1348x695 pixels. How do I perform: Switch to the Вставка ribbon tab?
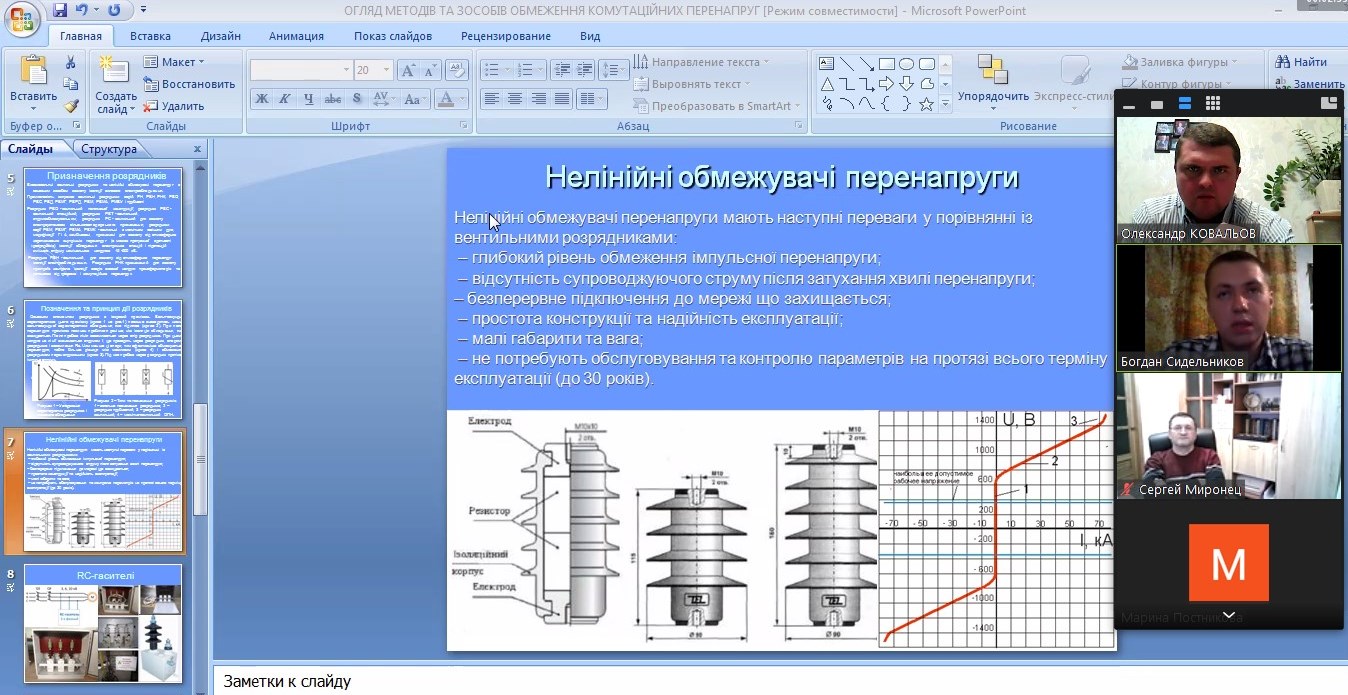(150, 36)
